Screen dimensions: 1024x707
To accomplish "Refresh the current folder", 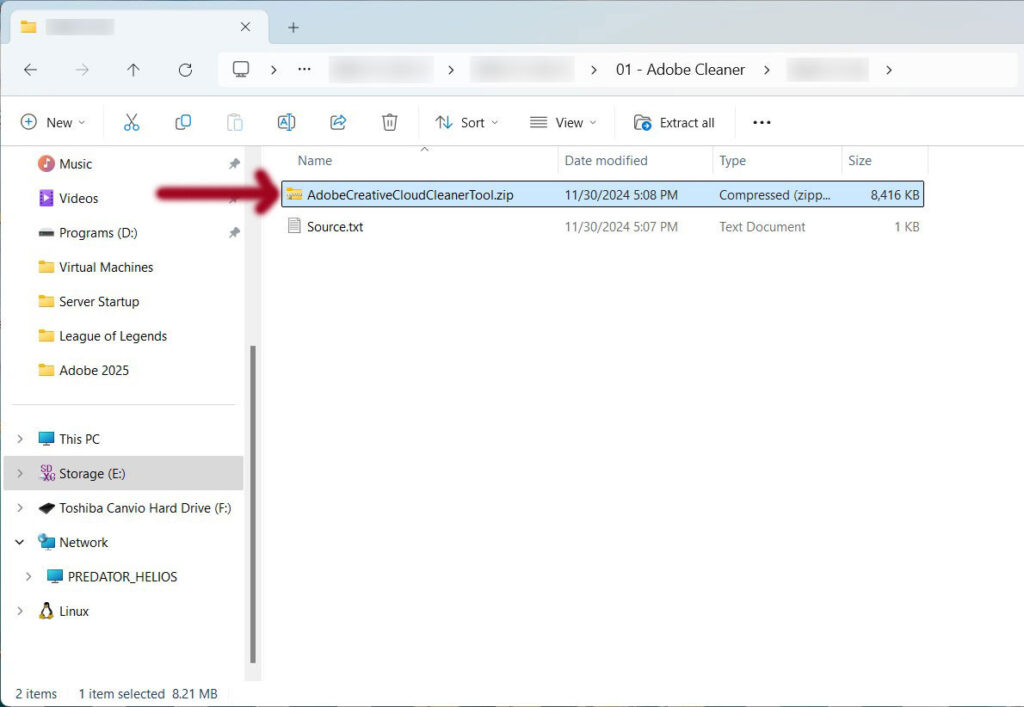I will coord(185,70).
